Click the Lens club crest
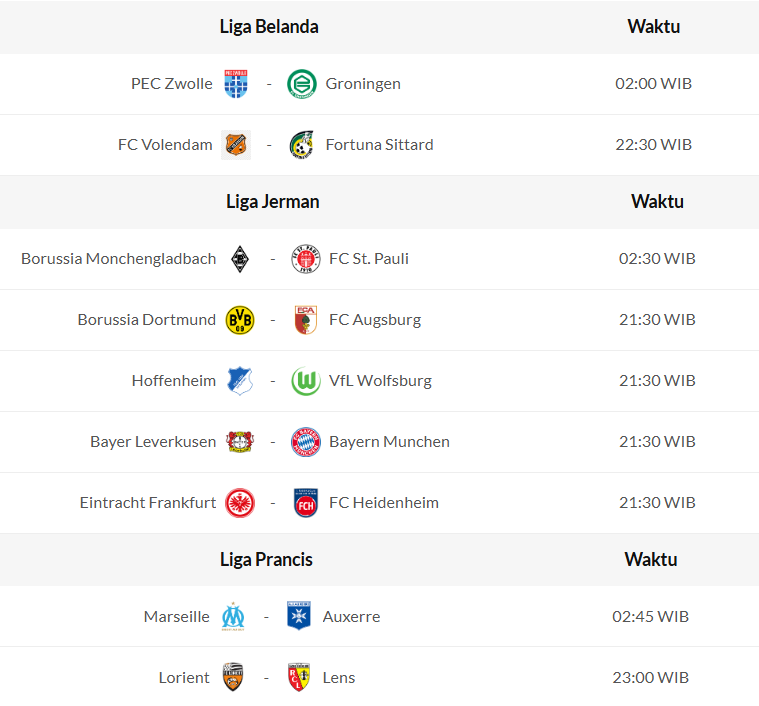Image resolution: width=759 pixels, height=706 pixels. click(299, 678)
